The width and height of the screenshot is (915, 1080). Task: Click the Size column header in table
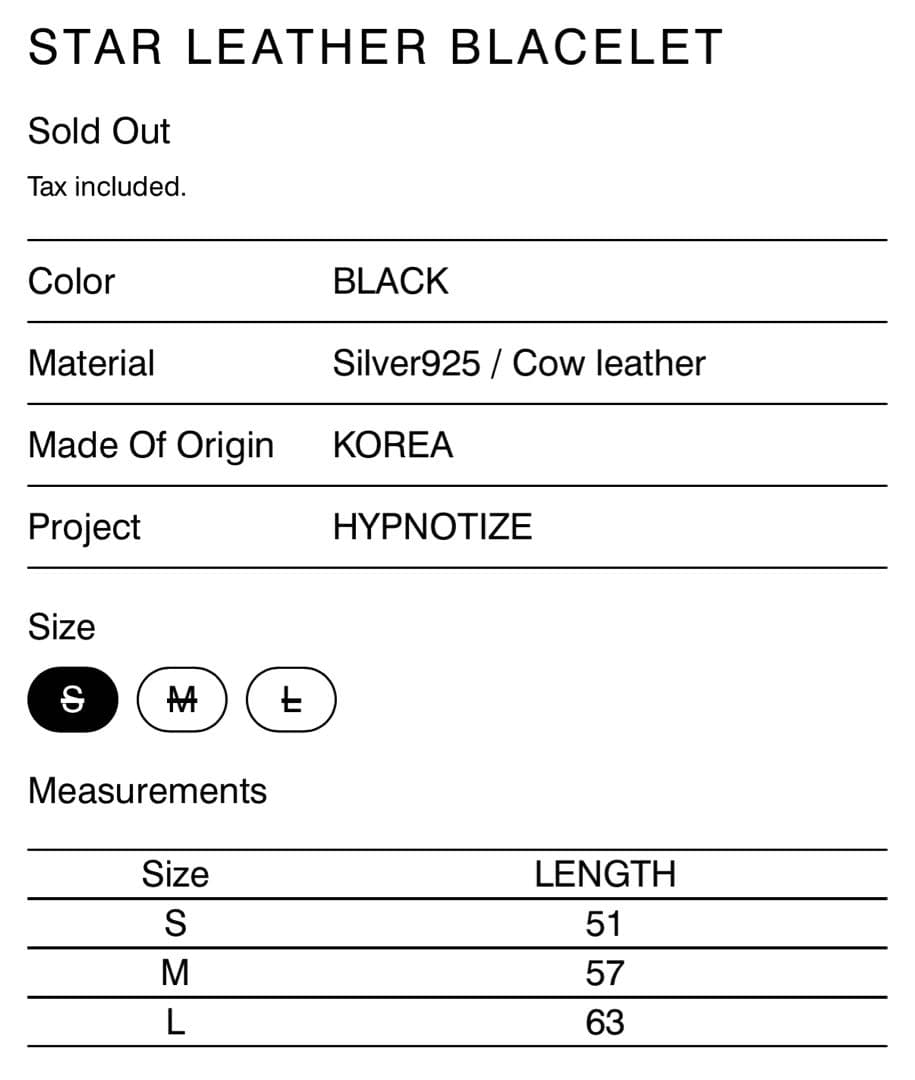coord(175,874)
